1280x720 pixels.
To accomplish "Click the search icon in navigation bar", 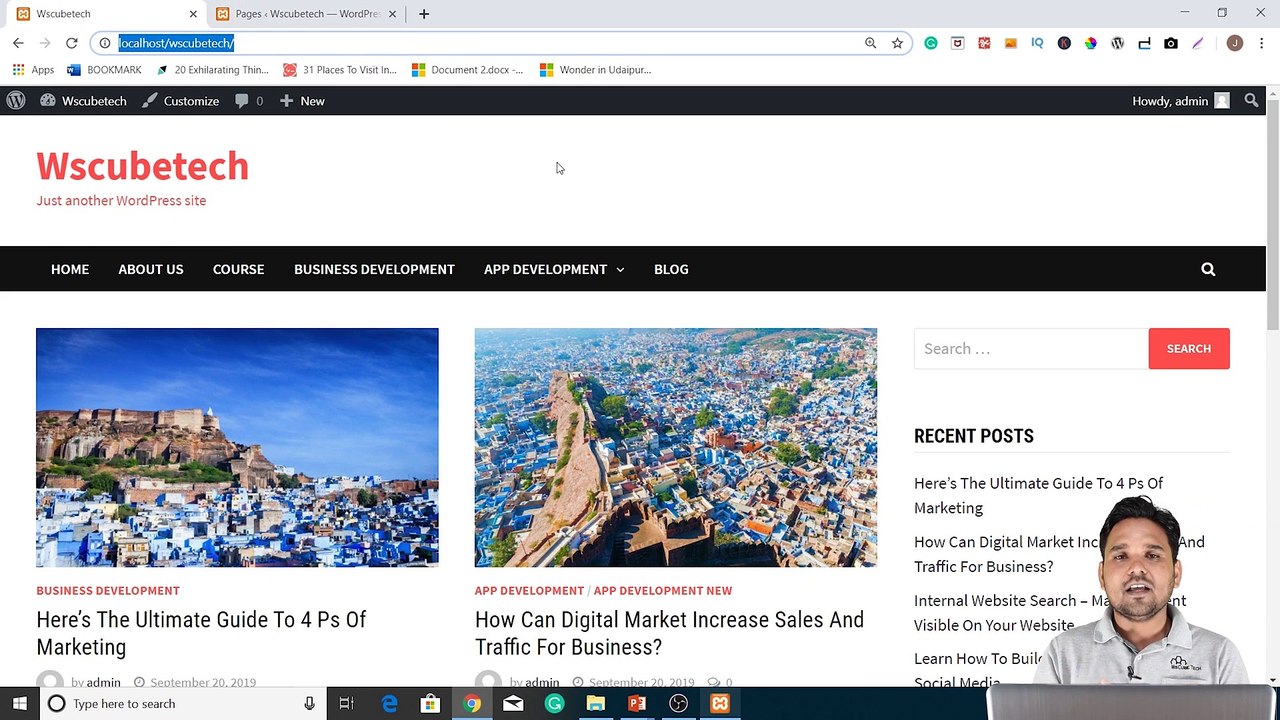I will coord(1208,269).
